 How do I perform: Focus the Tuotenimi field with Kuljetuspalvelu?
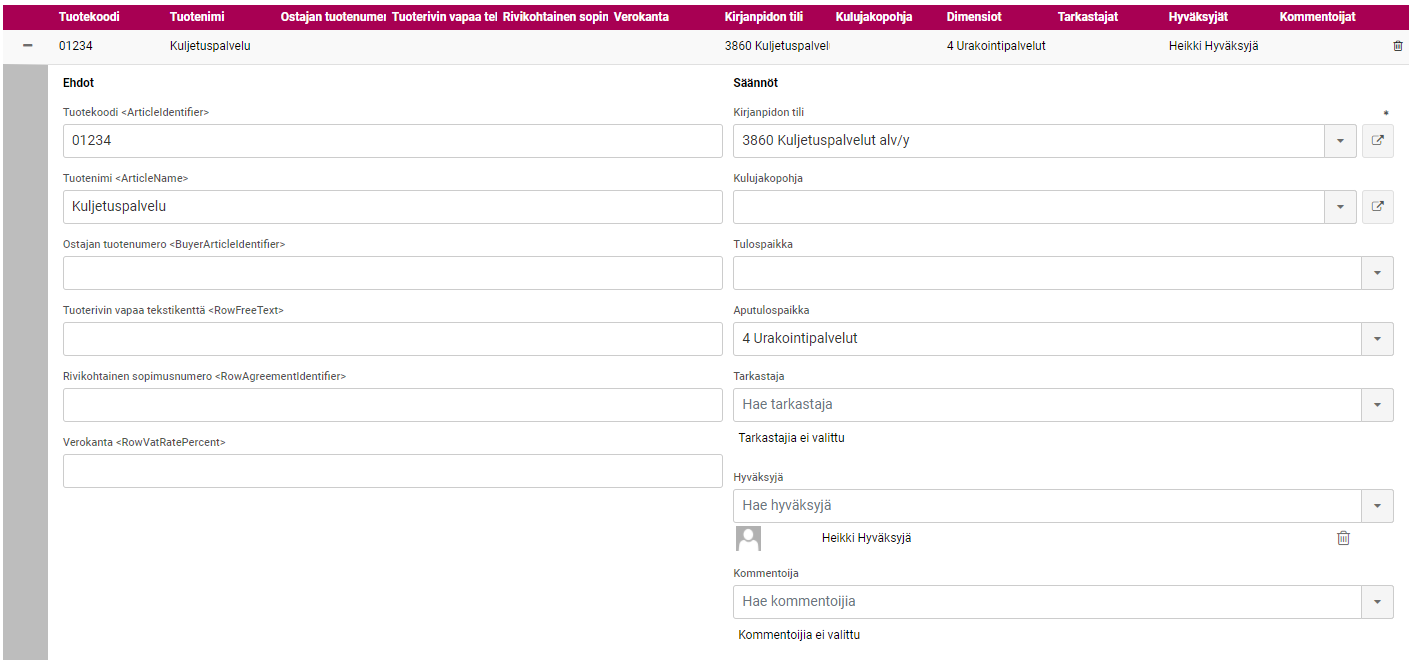click(392, 207)
